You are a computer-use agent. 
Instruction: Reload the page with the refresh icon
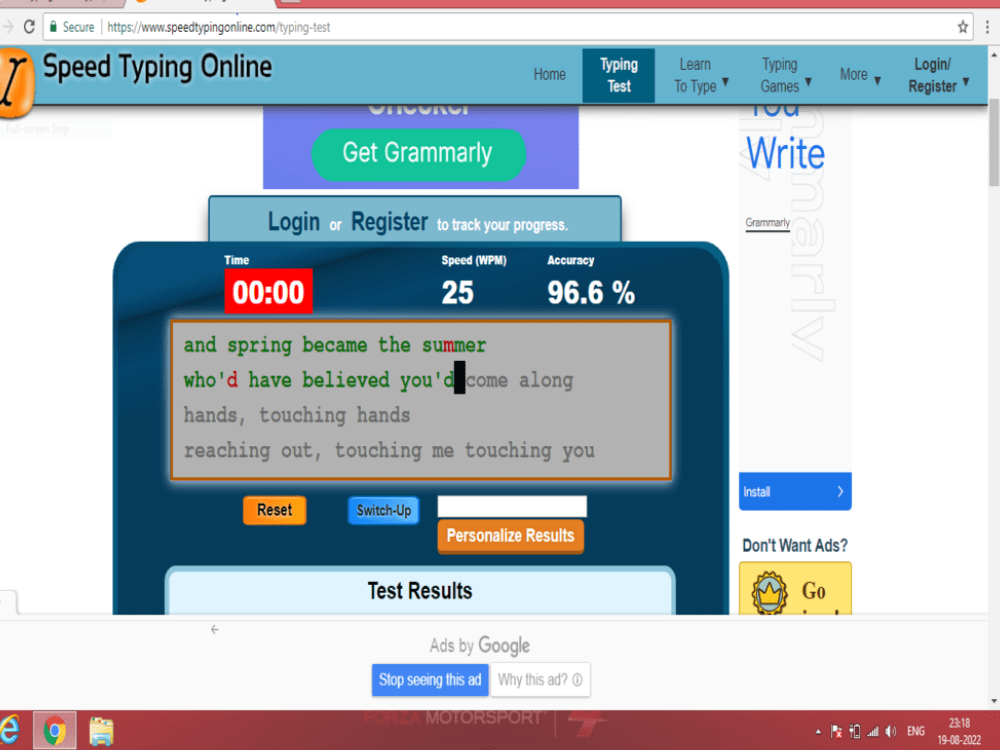click(29, 27)
